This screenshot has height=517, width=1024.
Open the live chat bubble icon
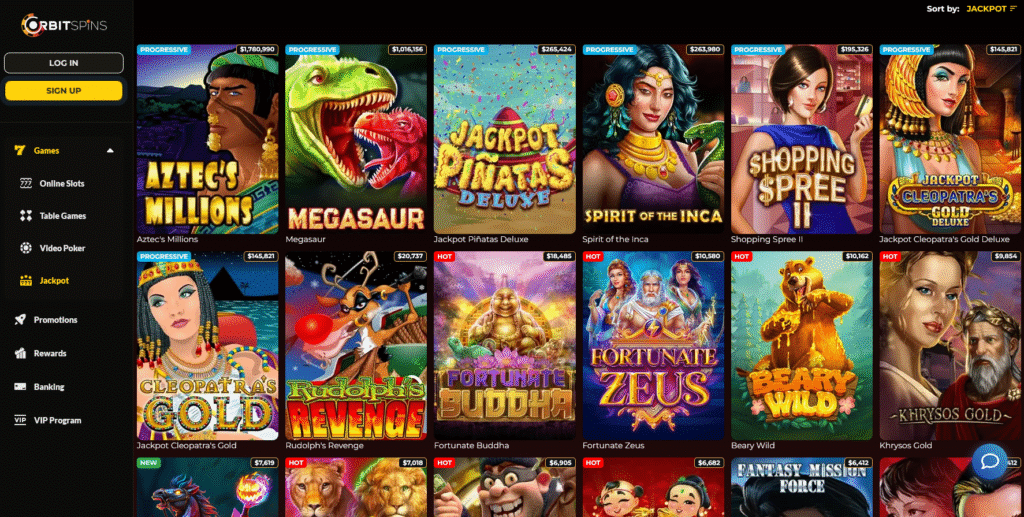pos(989,462)
